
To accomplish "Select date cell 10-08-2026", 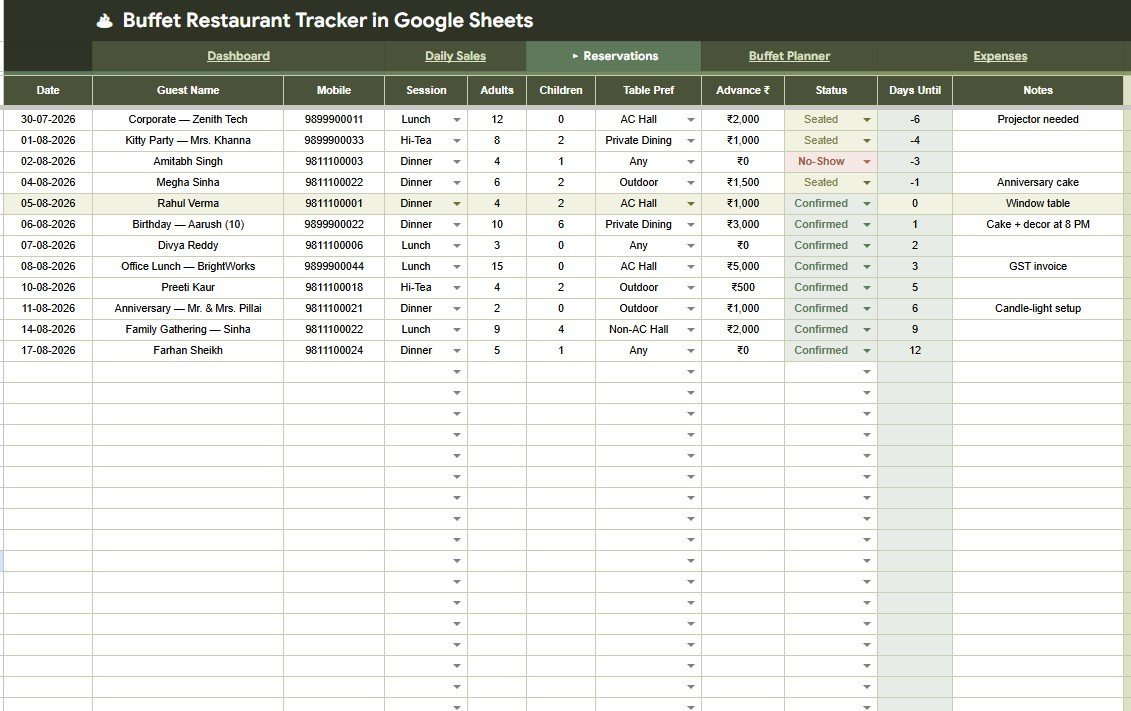I will 48,287.
